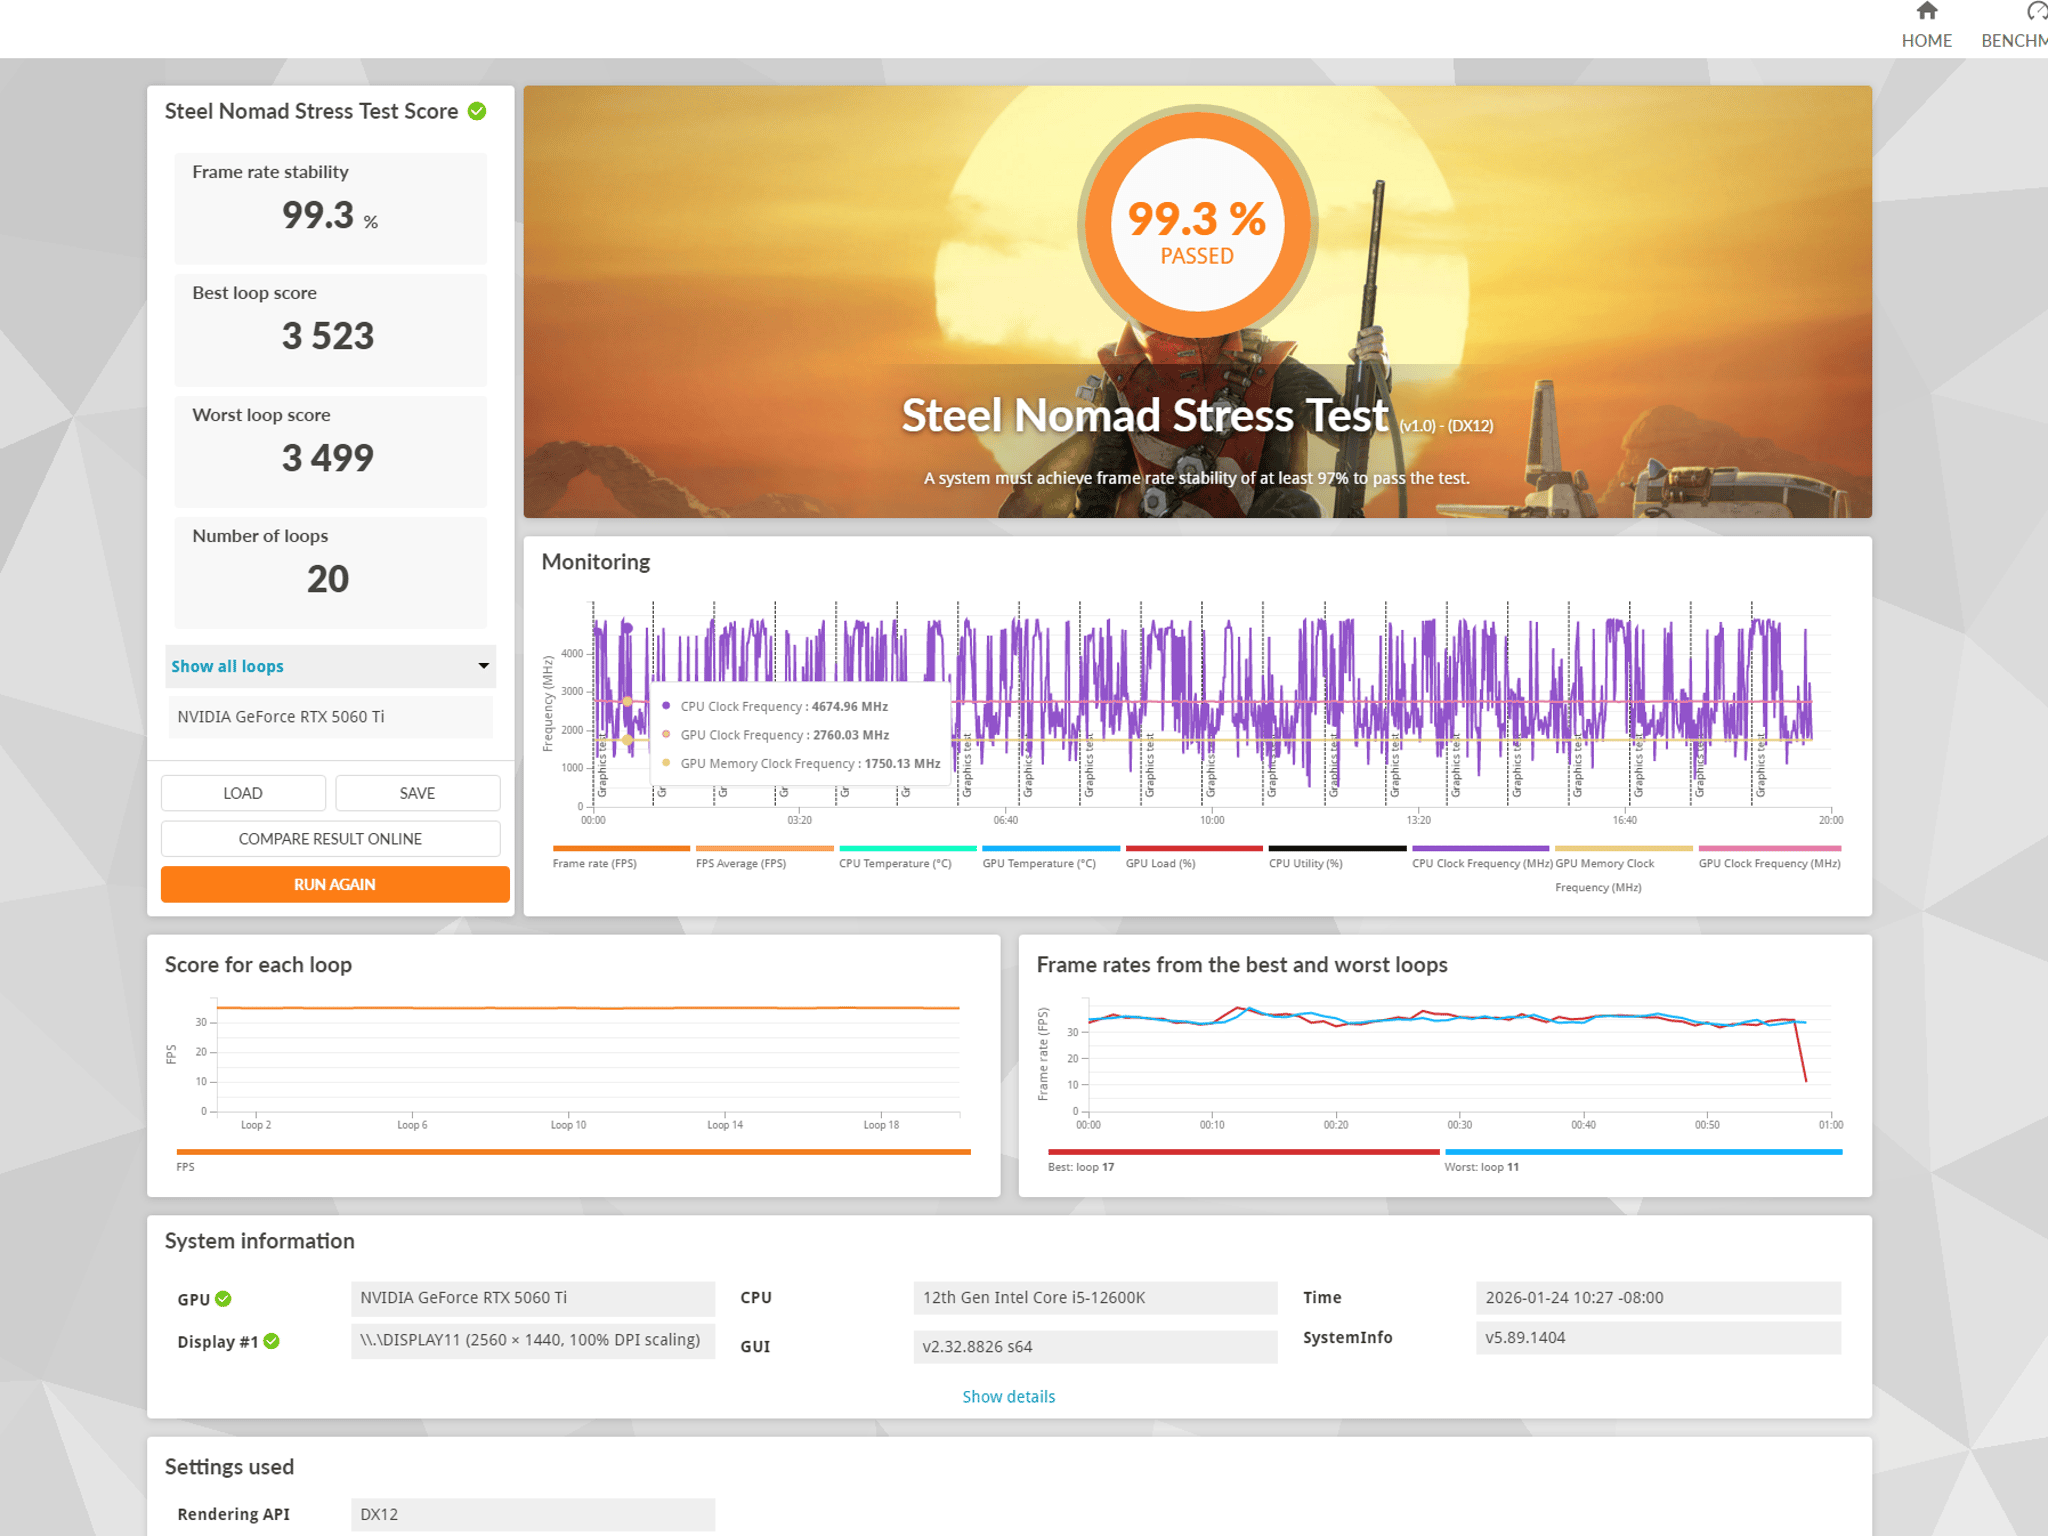Click the orange RUN AGAIN button
The width and height of the screenshot is (2048, 1536).
click(x=335, y=885)
